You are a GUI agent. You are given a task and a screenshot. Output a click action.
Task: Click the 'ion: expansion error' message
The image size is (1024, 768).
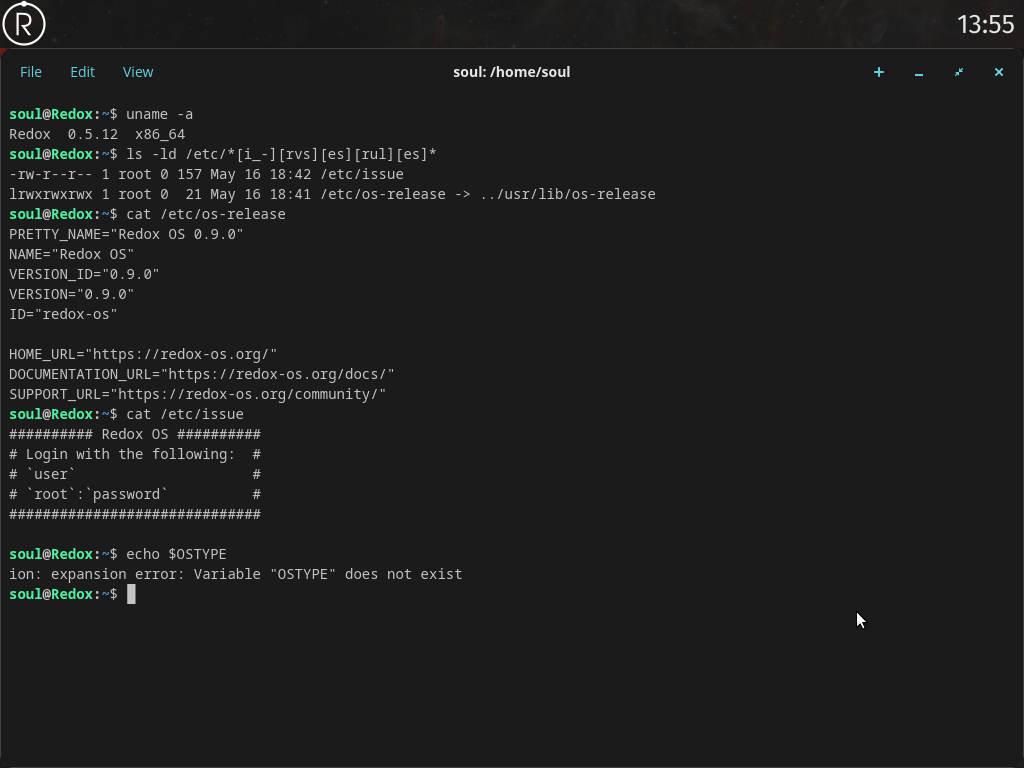(x=236, y=574)
